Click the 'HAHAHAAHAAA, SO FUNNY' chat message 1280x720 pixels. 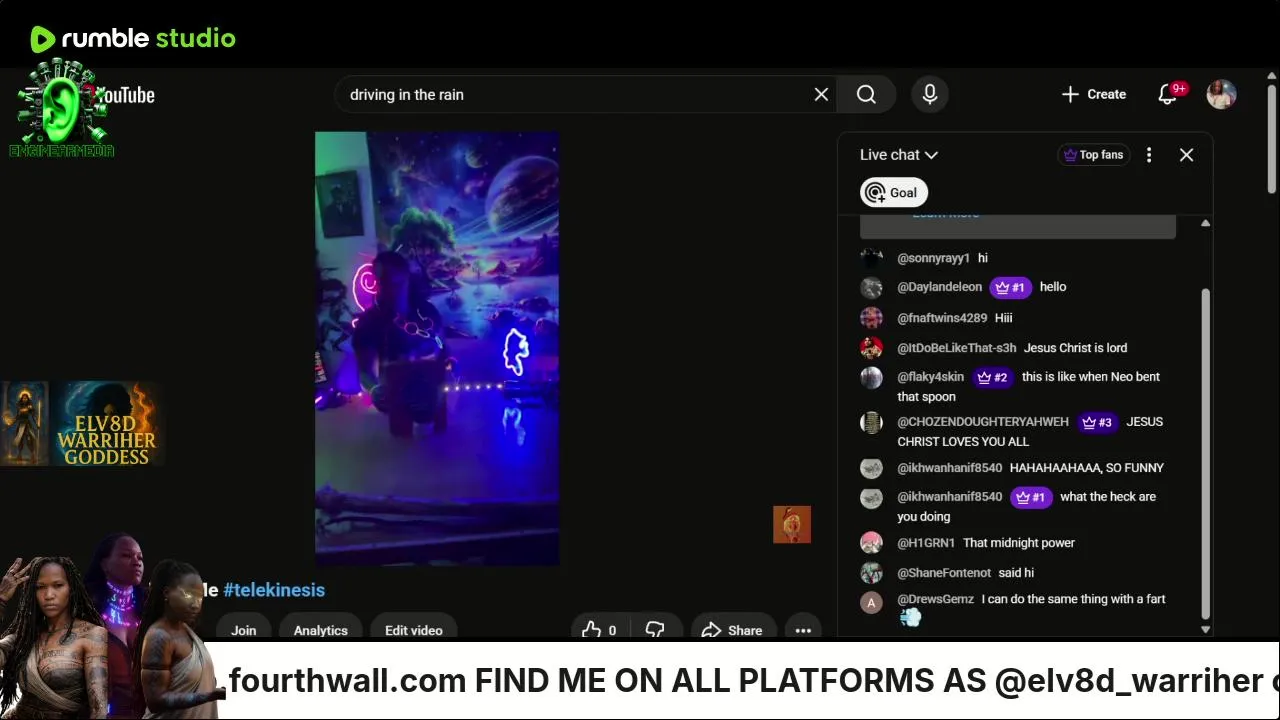[1087, 468]
